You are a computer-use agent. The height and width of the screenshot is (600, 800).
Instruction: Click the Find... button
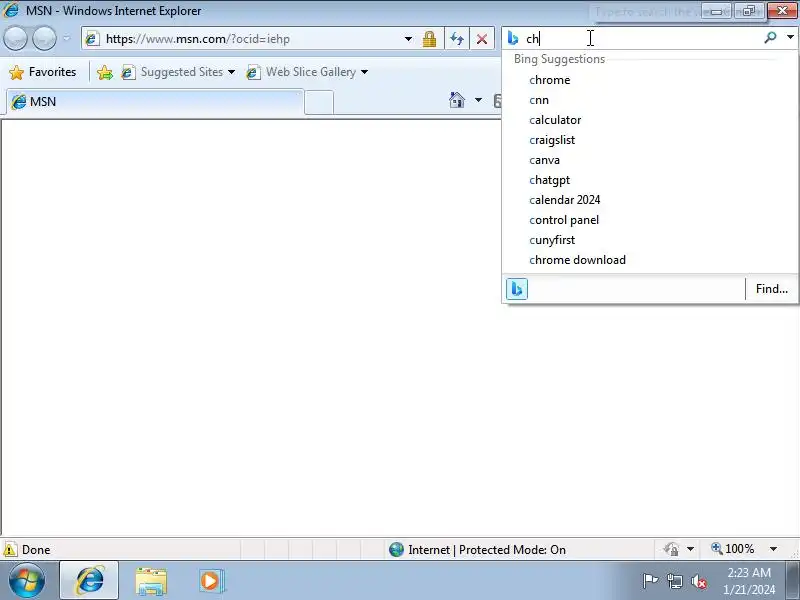(771, 289)
